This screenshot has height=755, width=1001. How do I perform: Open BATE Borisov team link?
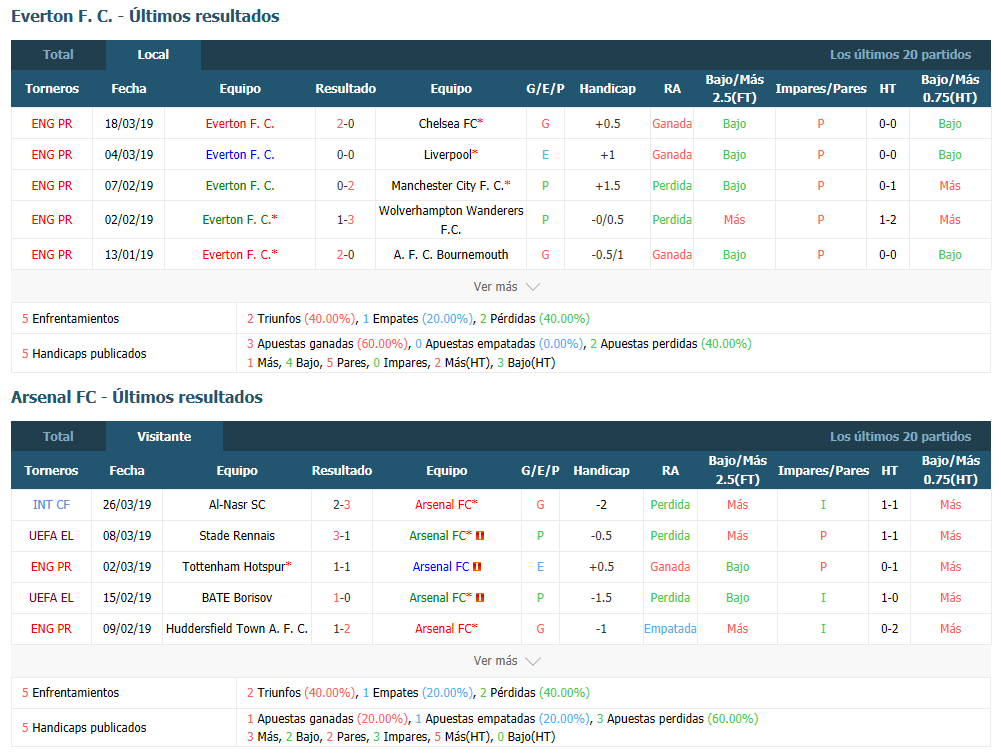(x=237, y=598)
